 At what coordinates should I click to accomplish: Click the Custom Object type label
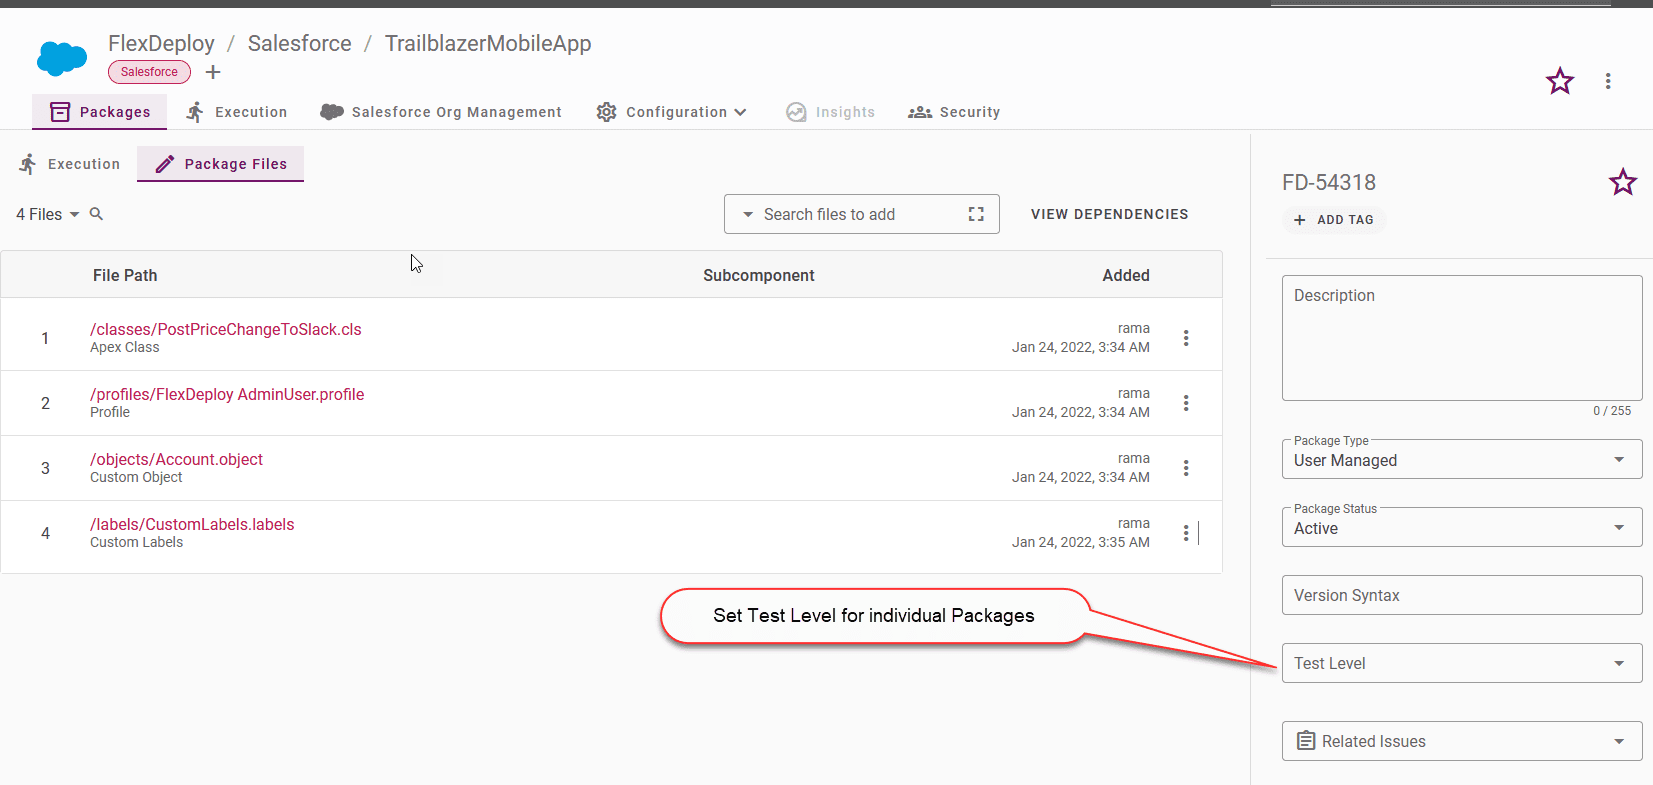tap(136, 477)
